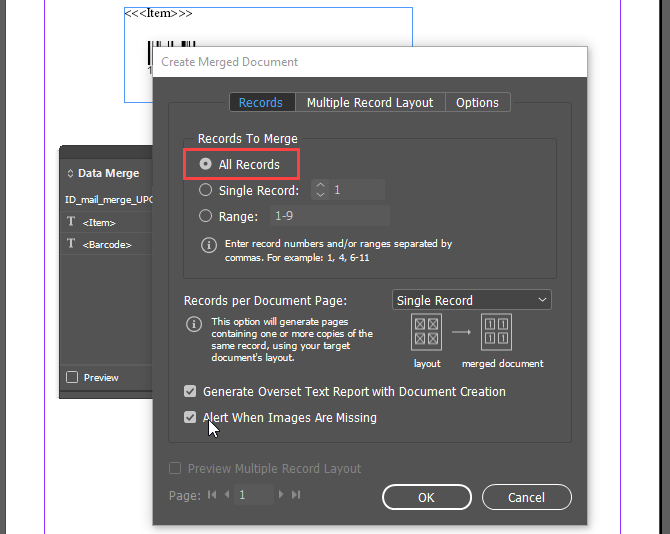Click the <<<Item>>> placeholder text in document

158,13
